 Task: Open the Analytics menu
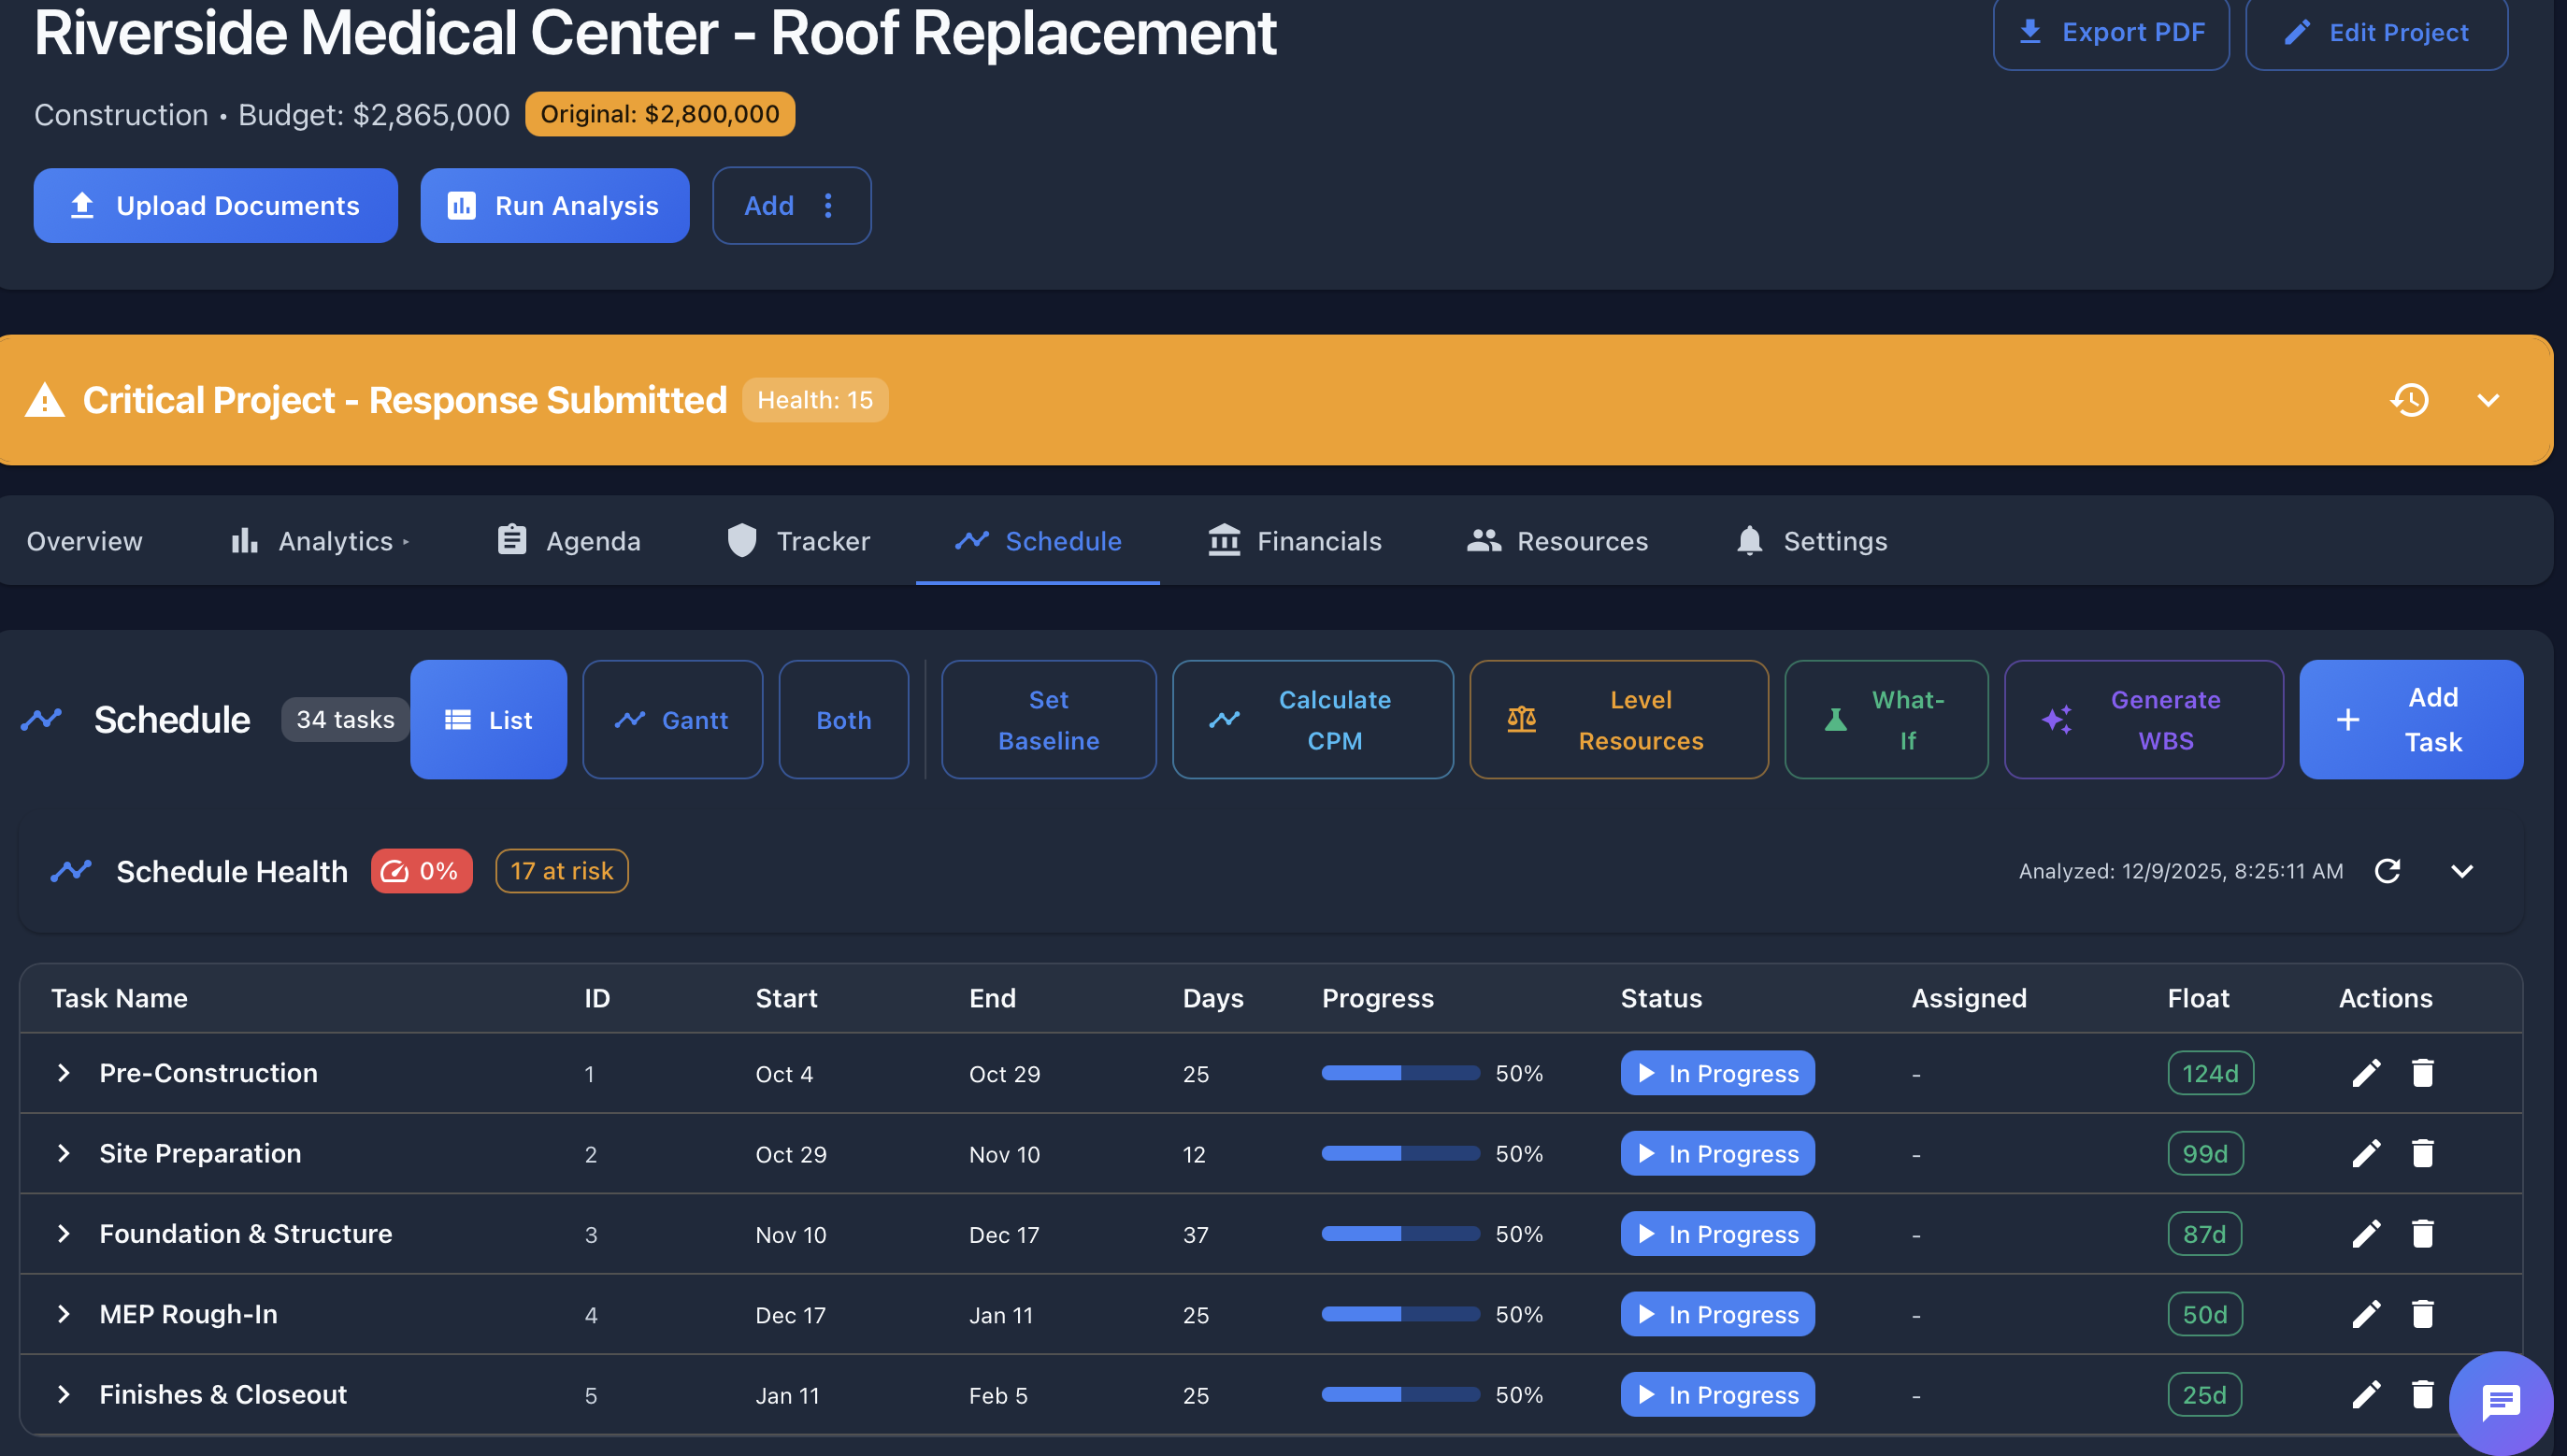[334, 541]
